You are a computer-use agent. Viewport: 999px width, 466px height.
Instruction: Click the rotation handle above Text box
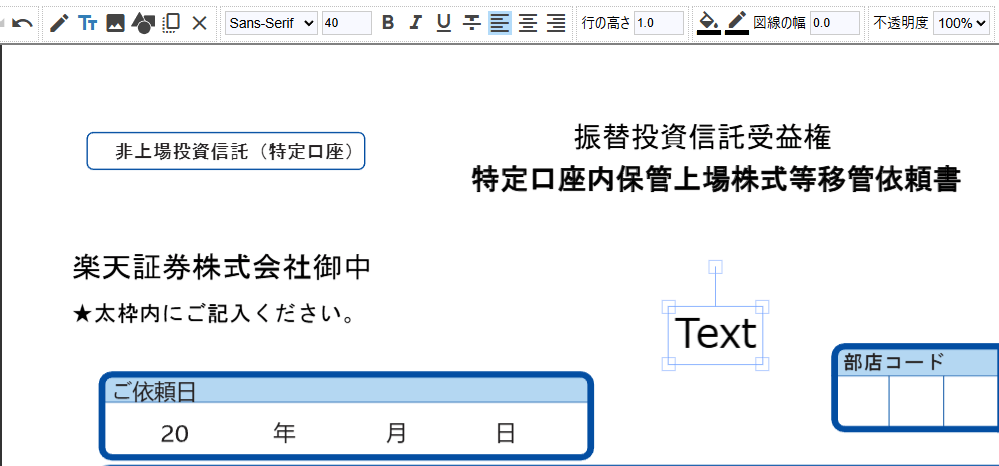(x=715, y=266)
